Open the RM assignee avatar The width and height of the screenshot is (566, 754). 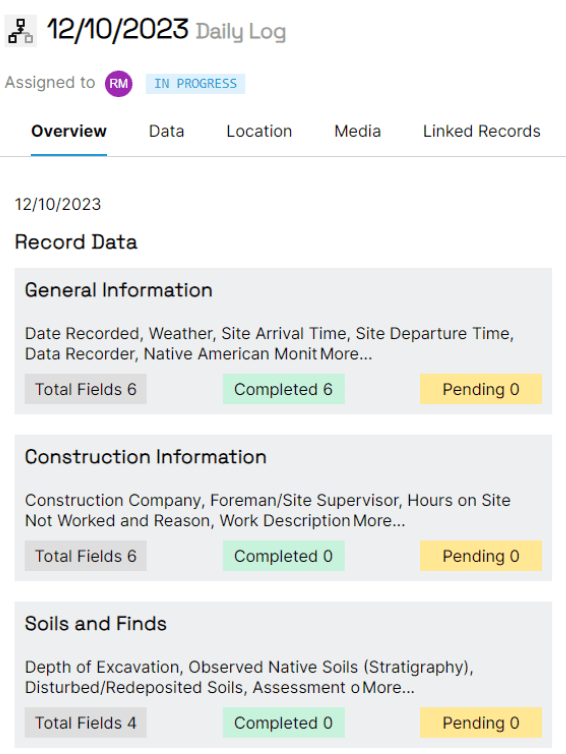119,84
